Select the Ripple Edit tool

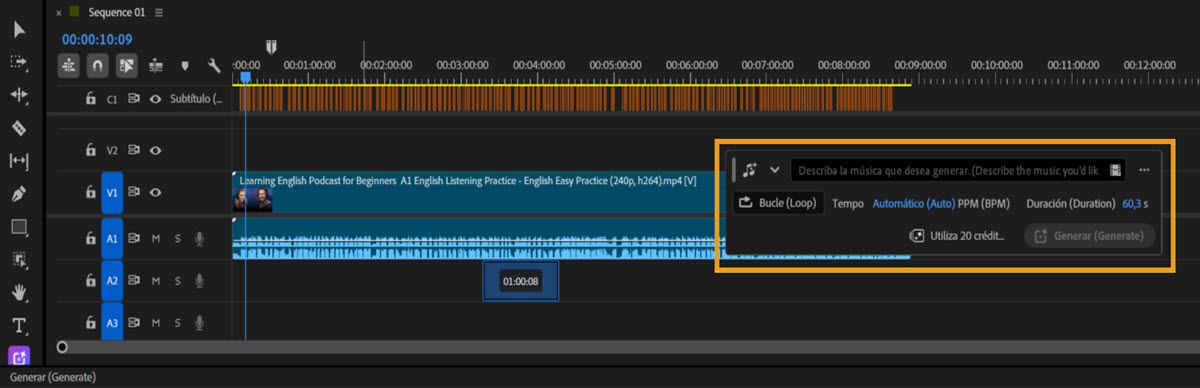point(19,95)
